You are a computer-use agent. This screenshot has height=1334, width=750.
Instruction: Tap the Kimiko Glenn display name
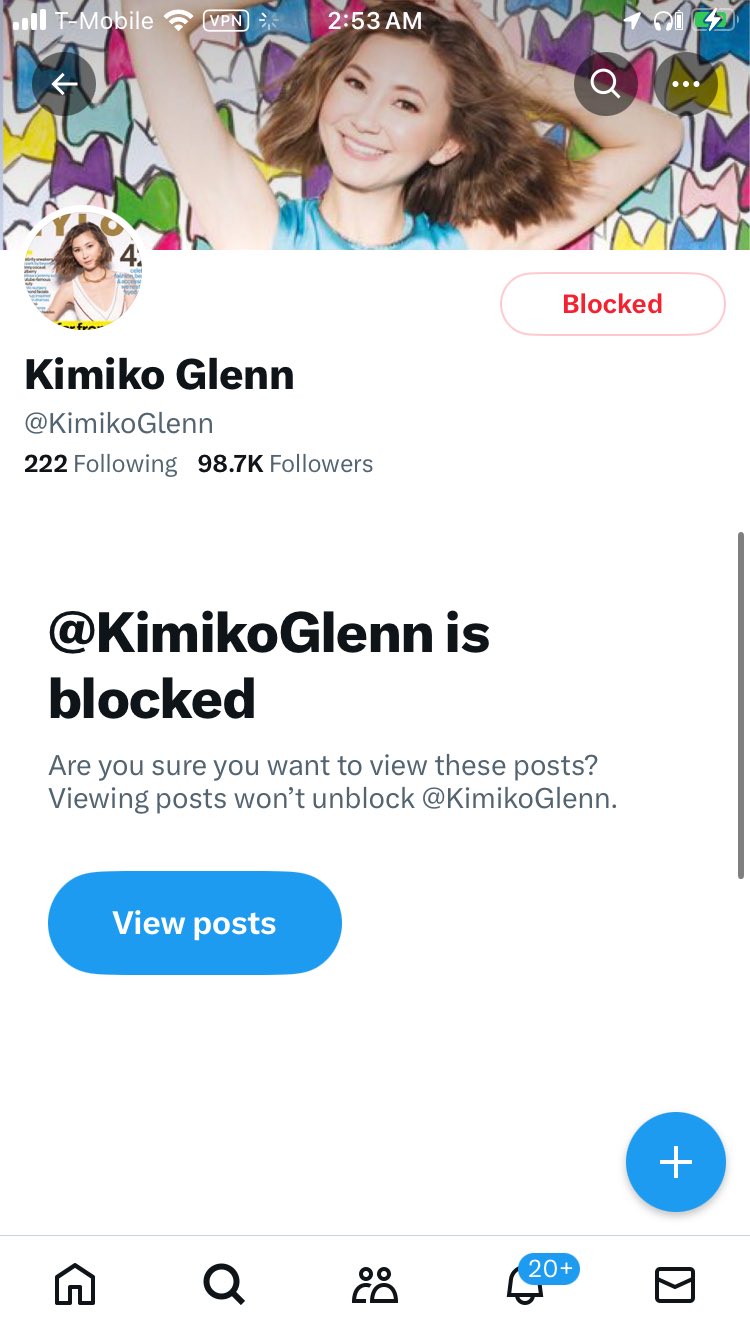(159, 375)
